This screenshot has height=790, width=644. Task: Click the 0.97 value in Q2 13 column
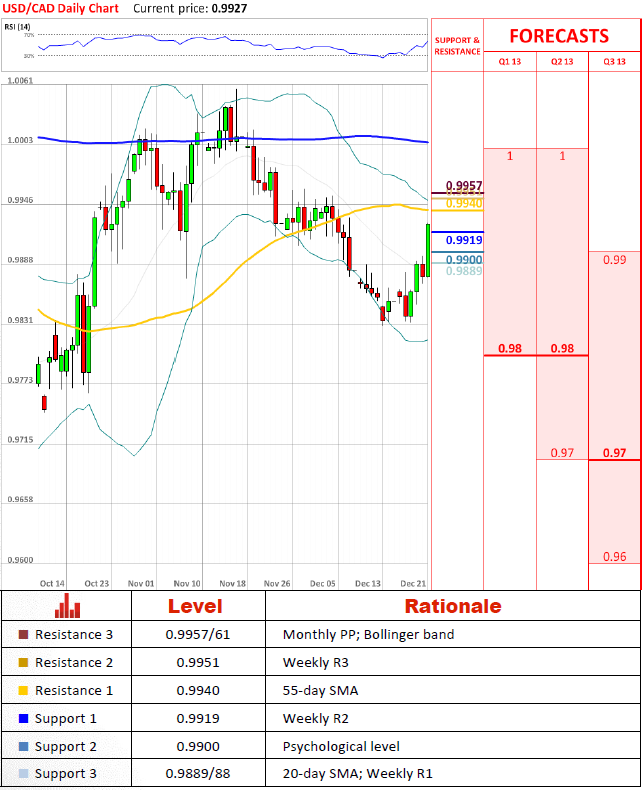[x=562, y=452]
